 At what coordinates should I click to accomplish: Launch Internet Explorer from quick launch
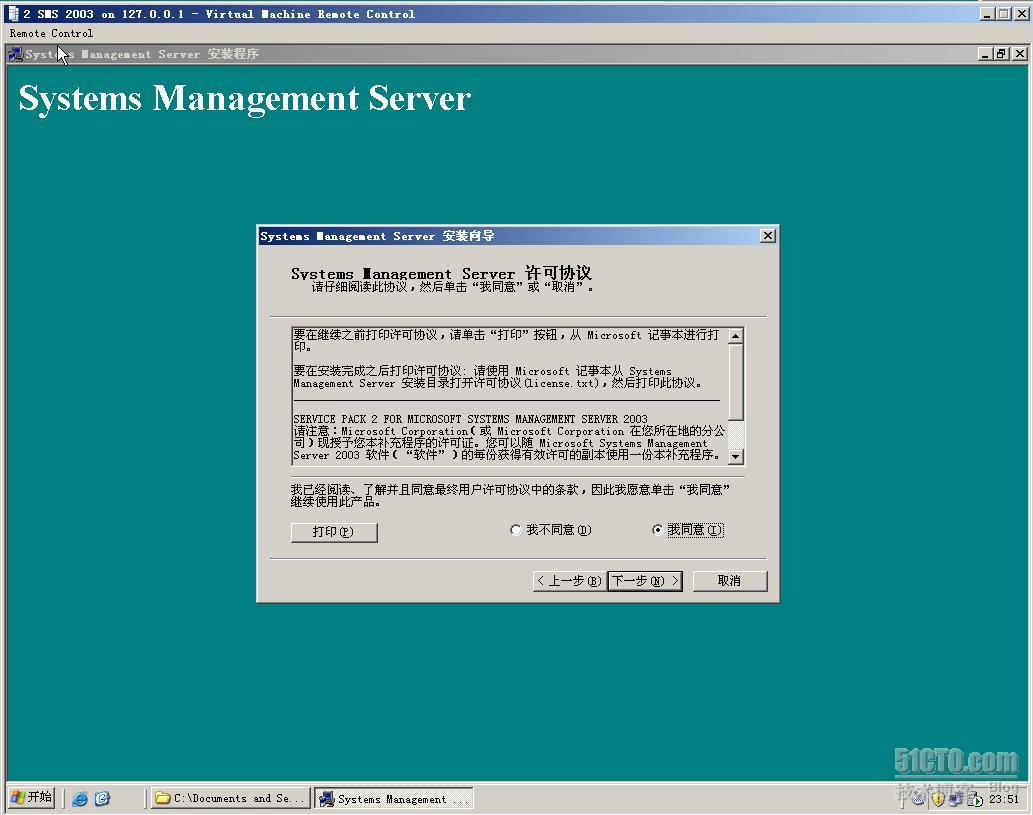click(x=80, y=799)
